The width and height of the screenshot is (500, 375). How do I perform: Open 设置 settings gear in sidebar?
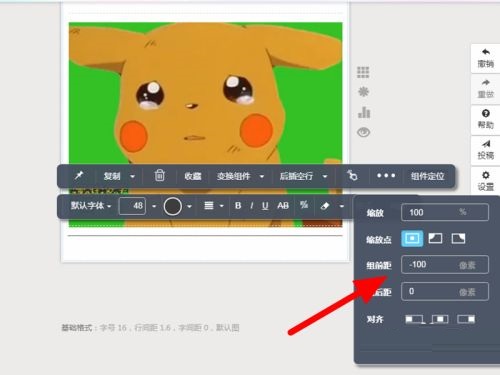click(x=486, y=181)
